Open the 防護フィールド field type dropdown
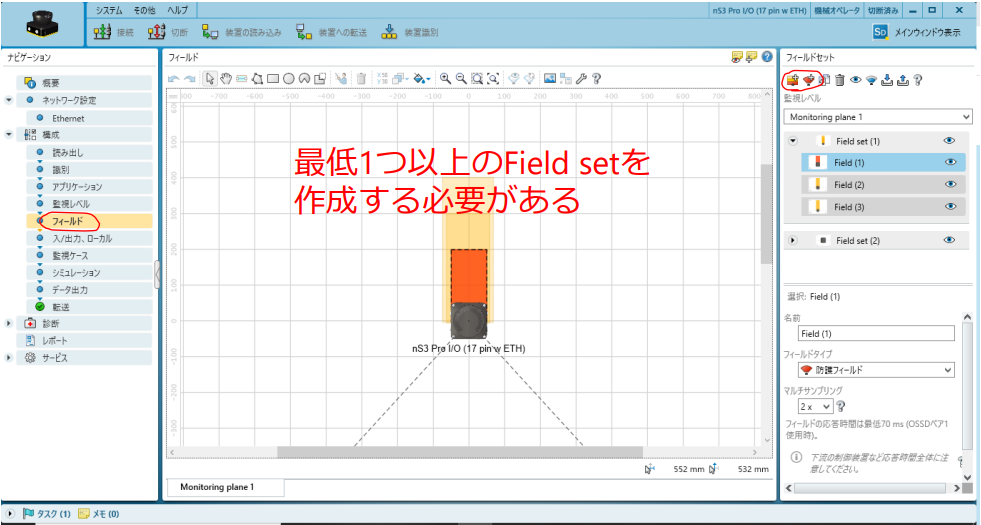Image resolution: width=981 pixels, height=525 pixels. coord(877,370)
